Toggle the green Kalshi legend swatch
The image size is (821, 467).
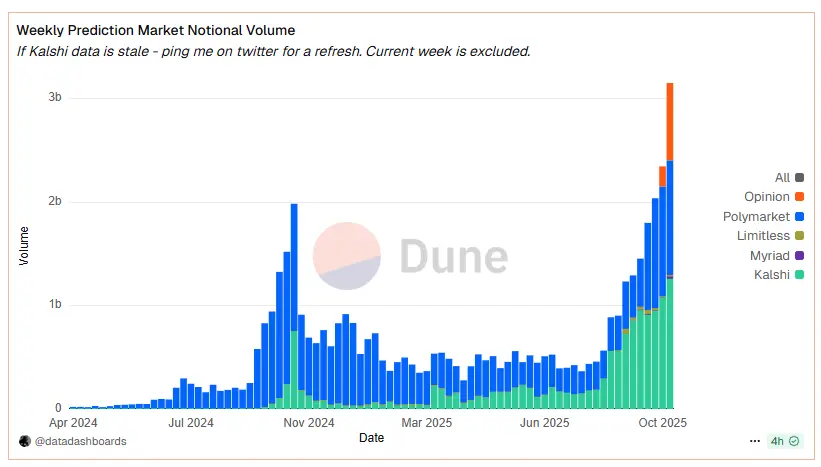coord(799,275)
